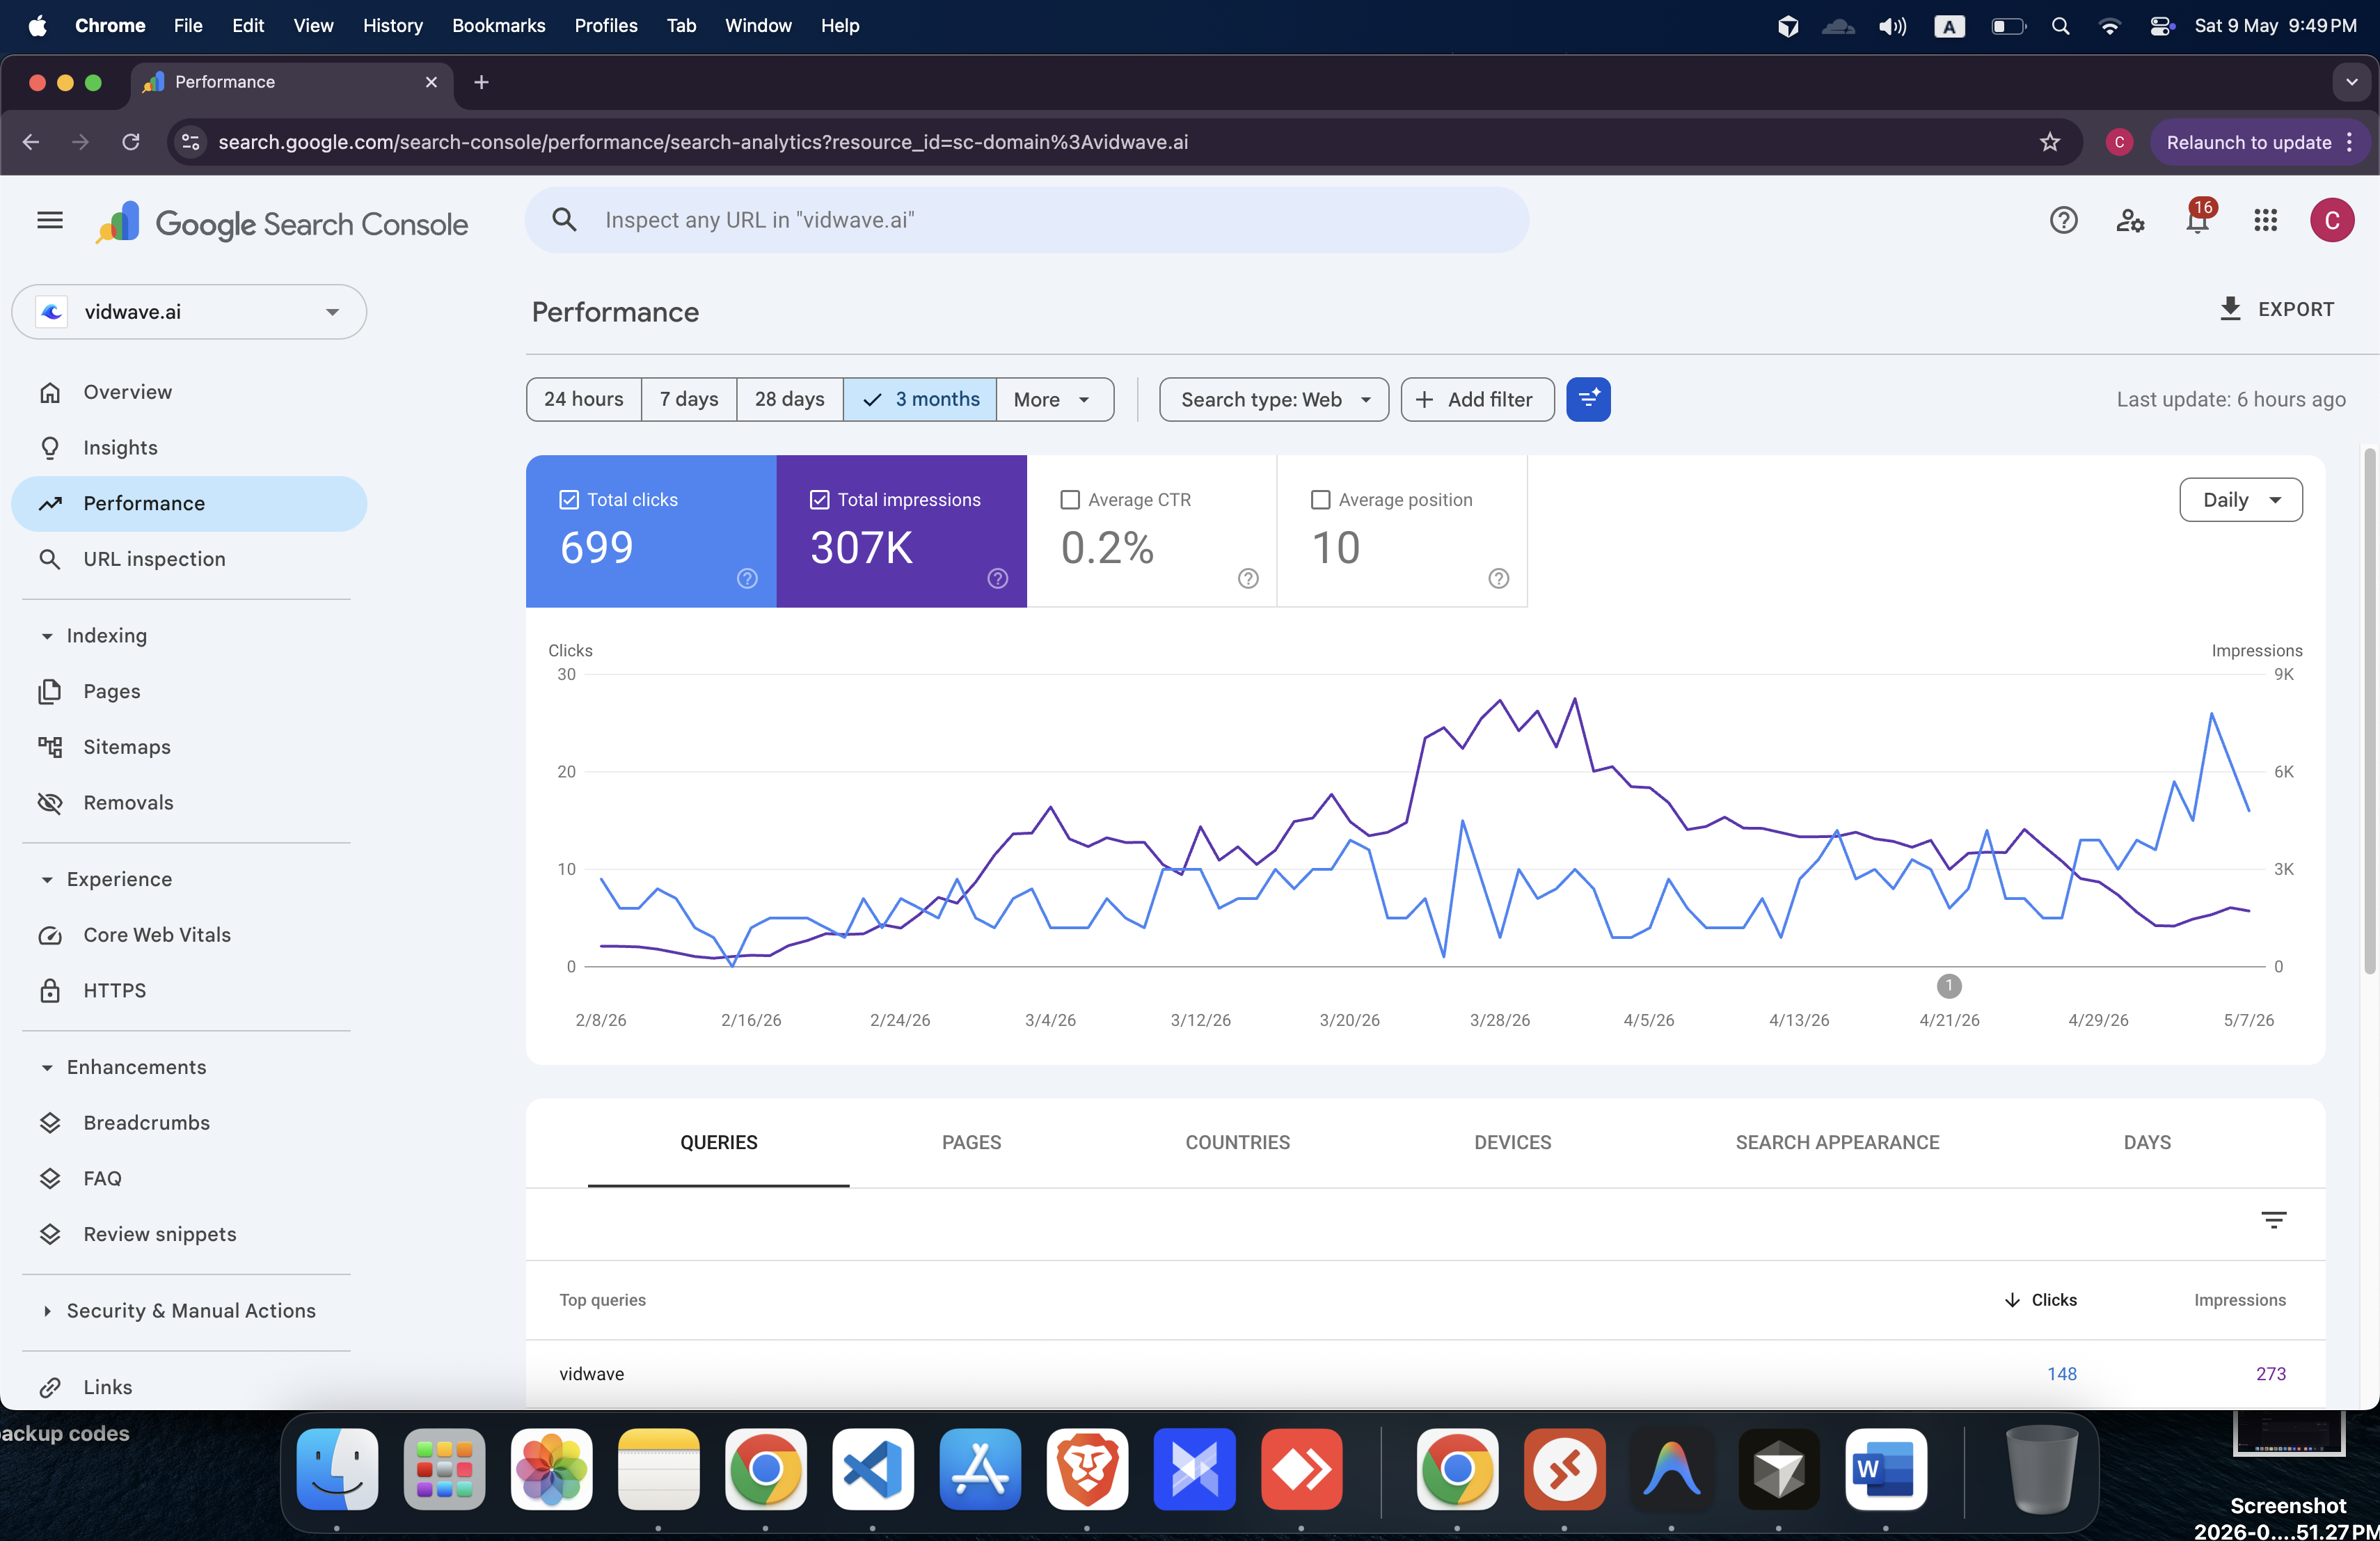Open Users and settings icon
Image resolution: width=2380 pixels, height=1541 pixels.
2130,220
